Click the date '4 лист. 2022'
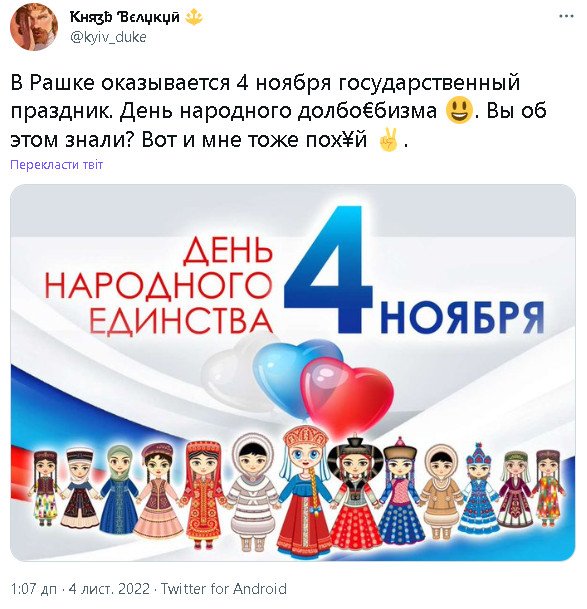 tap(109, 589)
